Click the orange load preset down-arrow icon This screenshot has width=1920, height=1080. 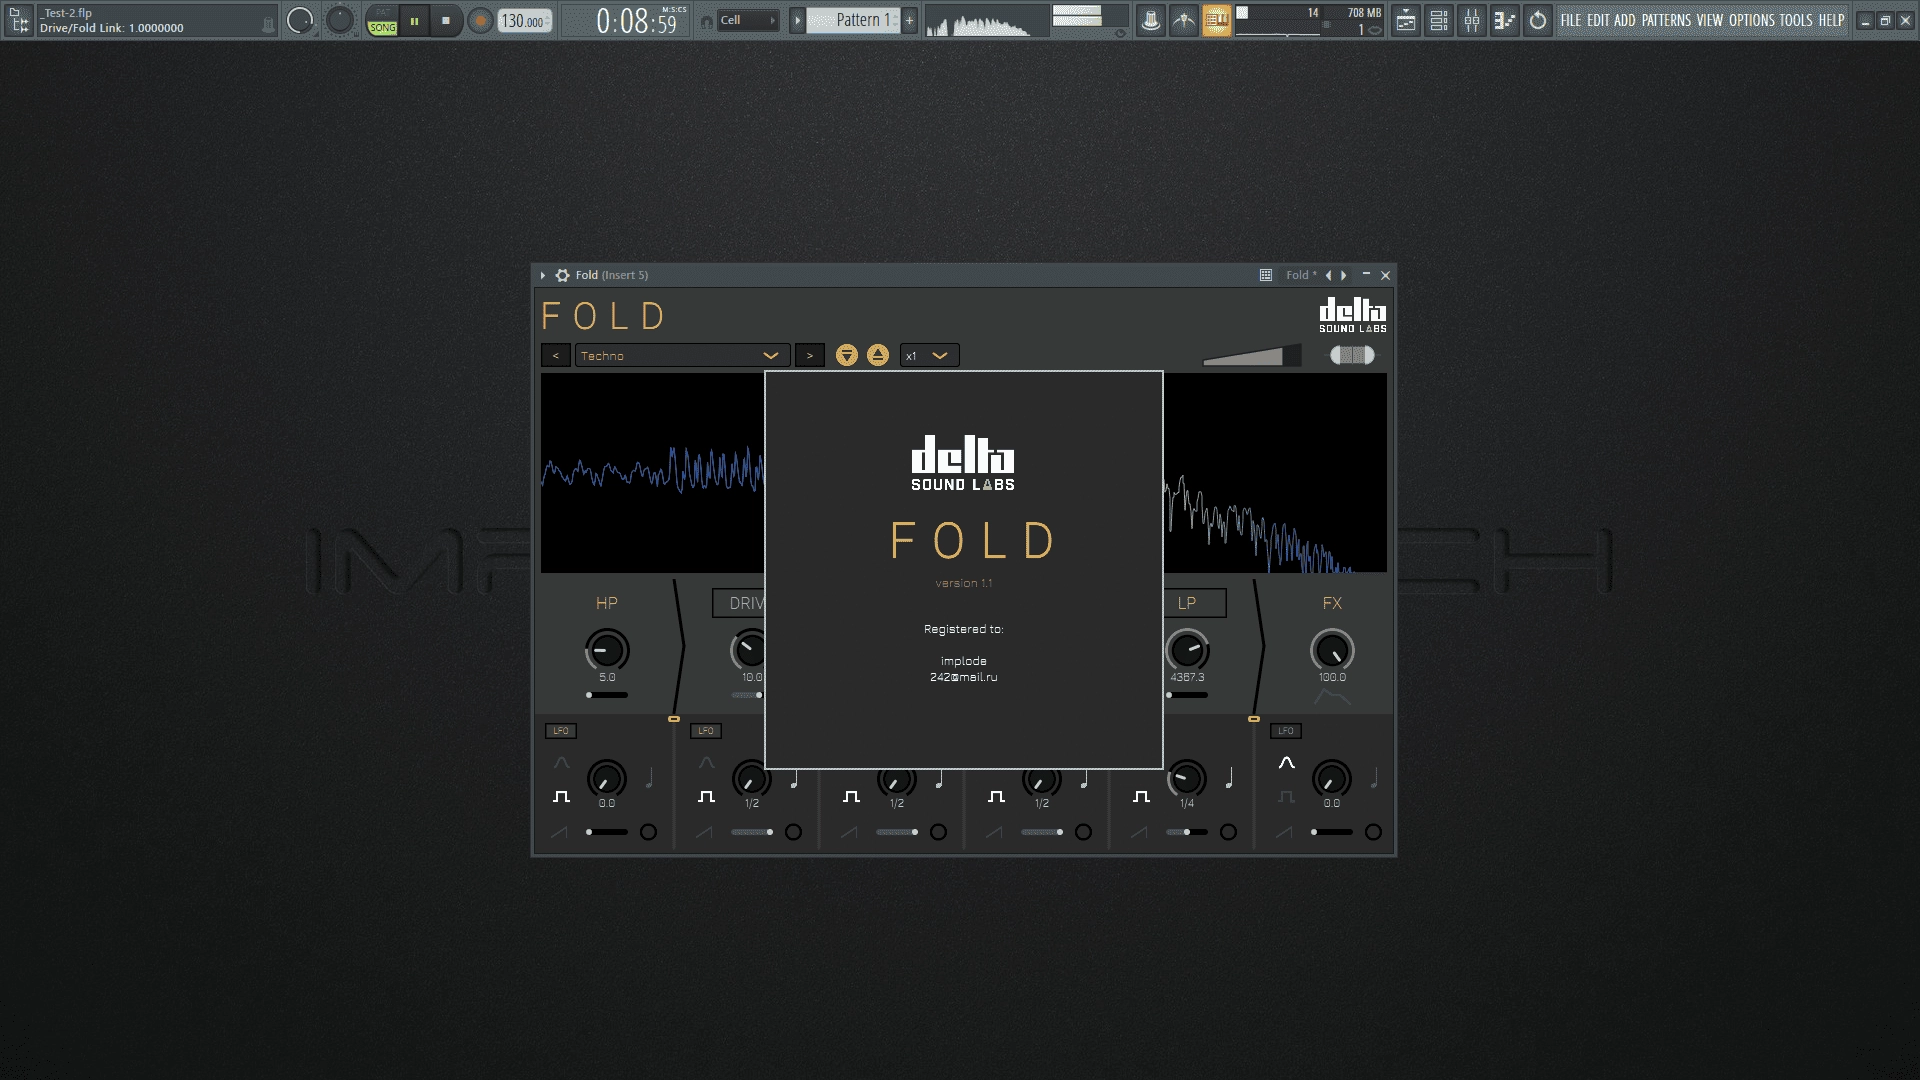(847, 355)
